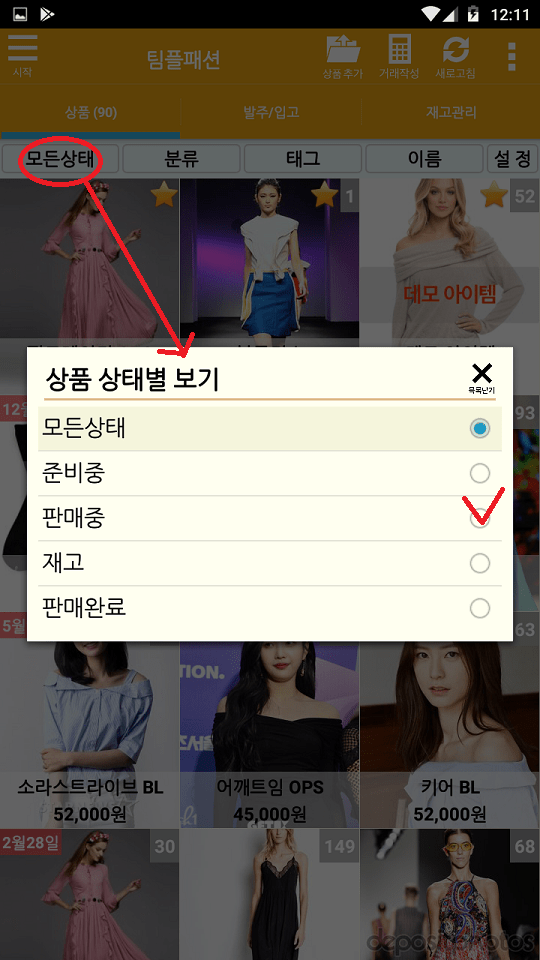
Task: Switch to the 발주/입고 tab
Action: (271, 113)
